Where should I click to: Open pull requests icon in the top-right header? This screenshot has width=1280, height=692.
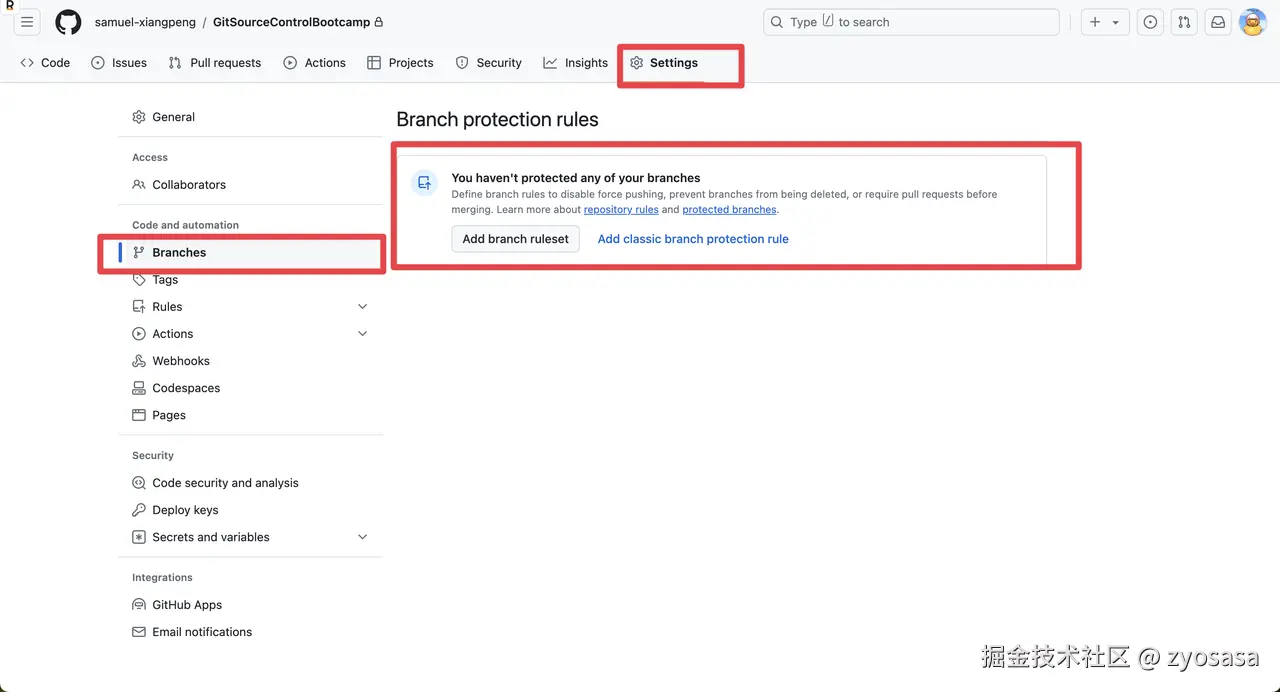1184,22
